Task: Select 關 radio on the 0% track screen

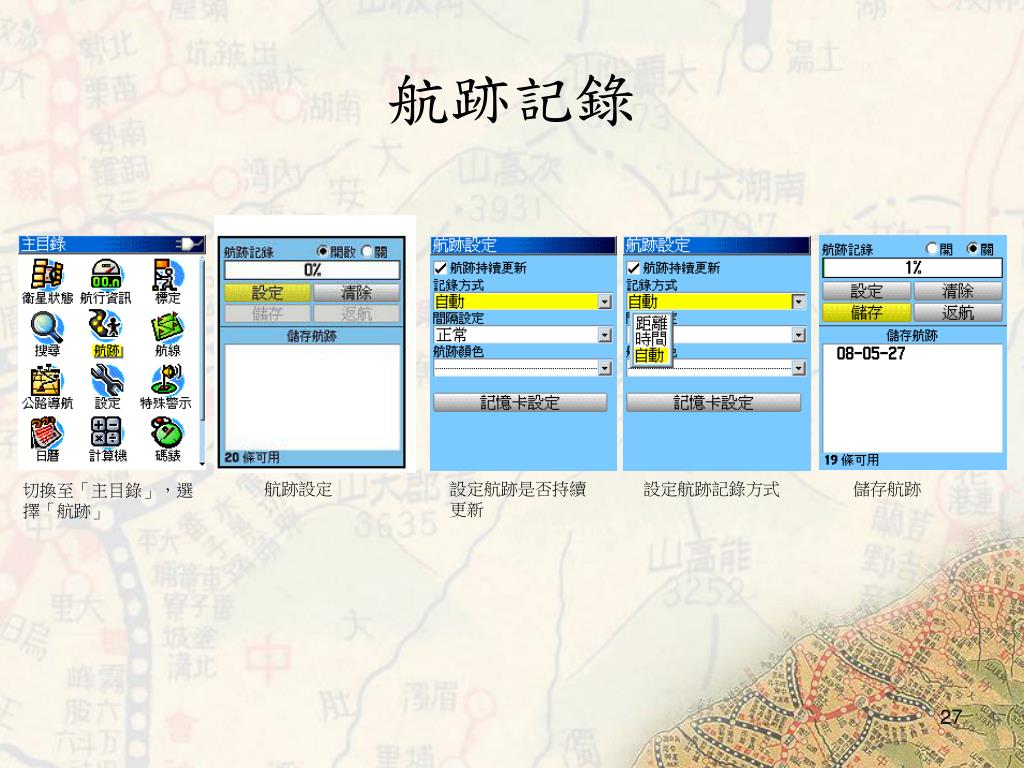Action: coord(367,251)
